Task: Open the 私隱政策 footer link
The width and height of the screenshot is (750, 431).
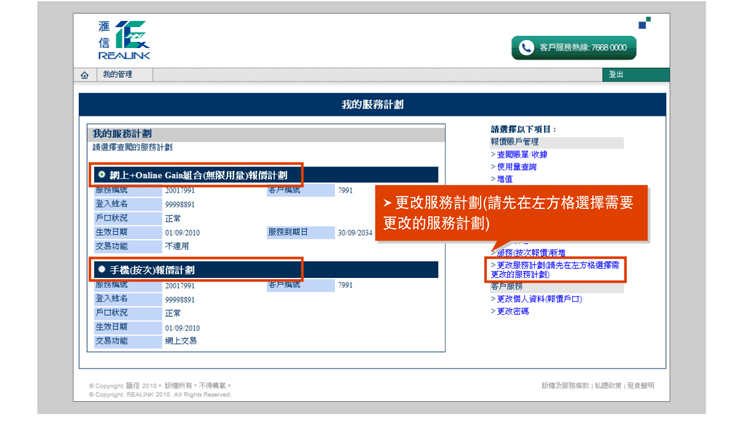Action: 608,385
